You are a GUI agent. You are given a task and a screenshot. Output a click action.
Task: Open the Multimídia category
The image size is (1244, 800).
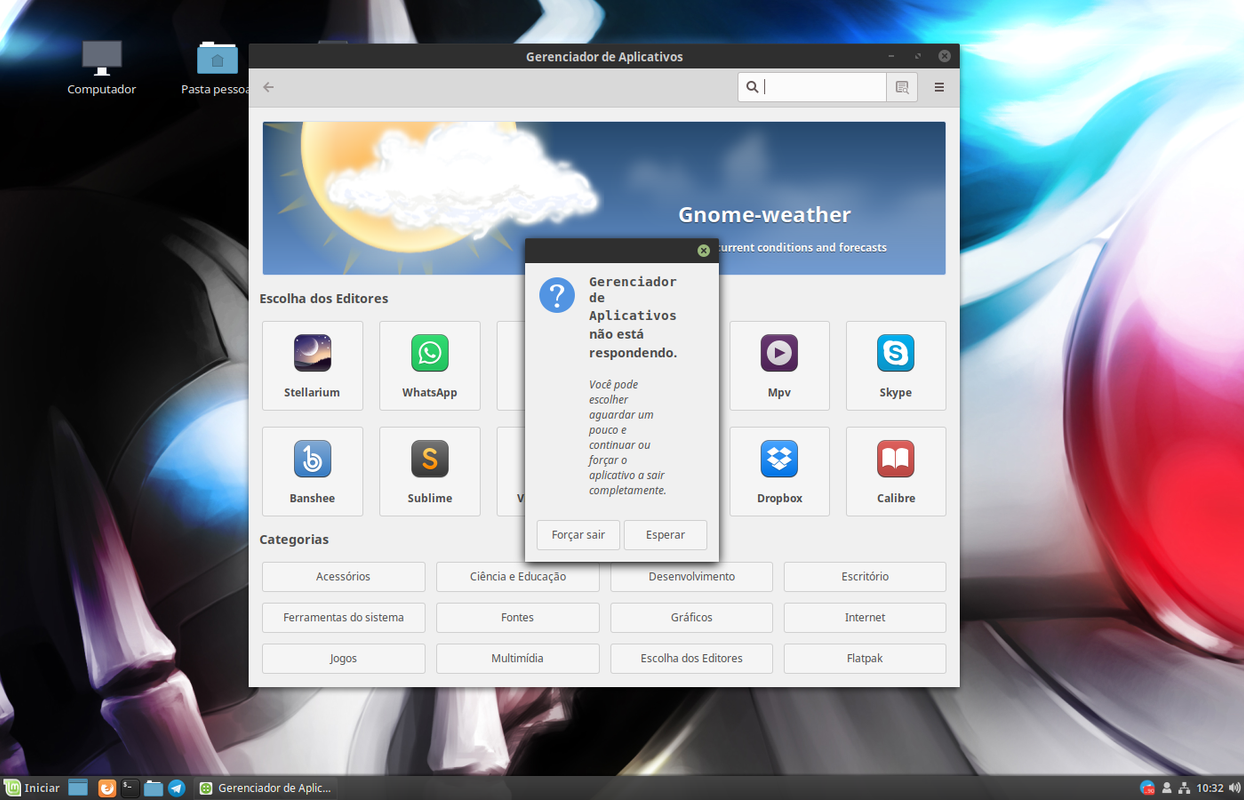[518, 659]
